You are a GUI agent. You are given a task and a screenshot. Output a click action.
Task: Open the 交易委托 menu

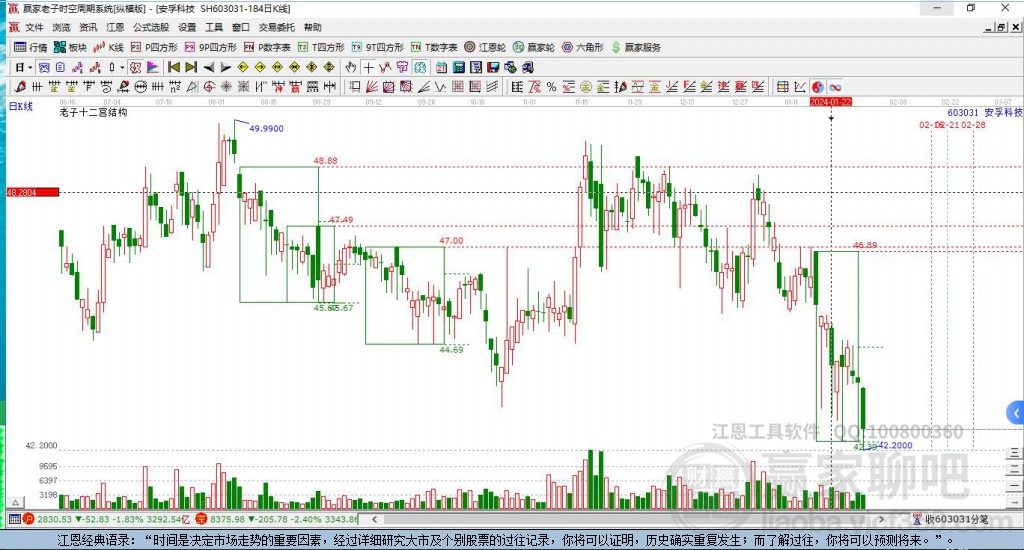(x=277, y=27)
